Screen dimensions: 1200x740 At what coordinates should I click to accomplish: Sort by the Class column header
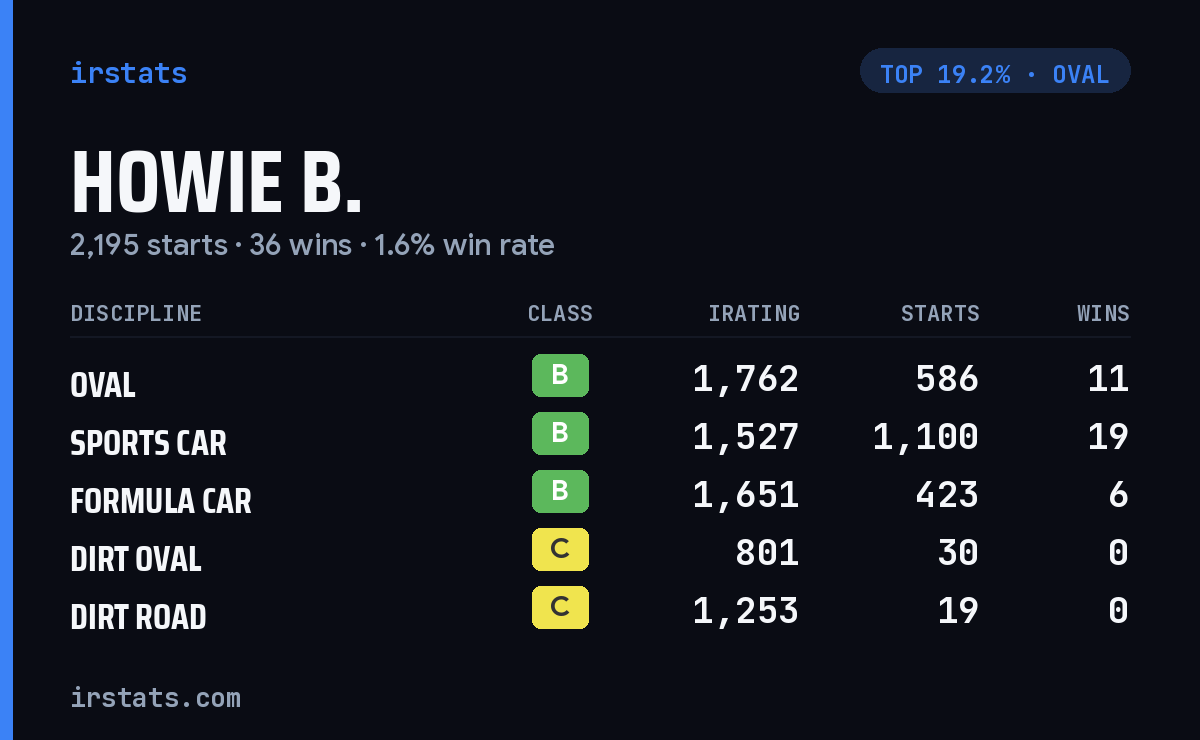[x=560, y=314]
